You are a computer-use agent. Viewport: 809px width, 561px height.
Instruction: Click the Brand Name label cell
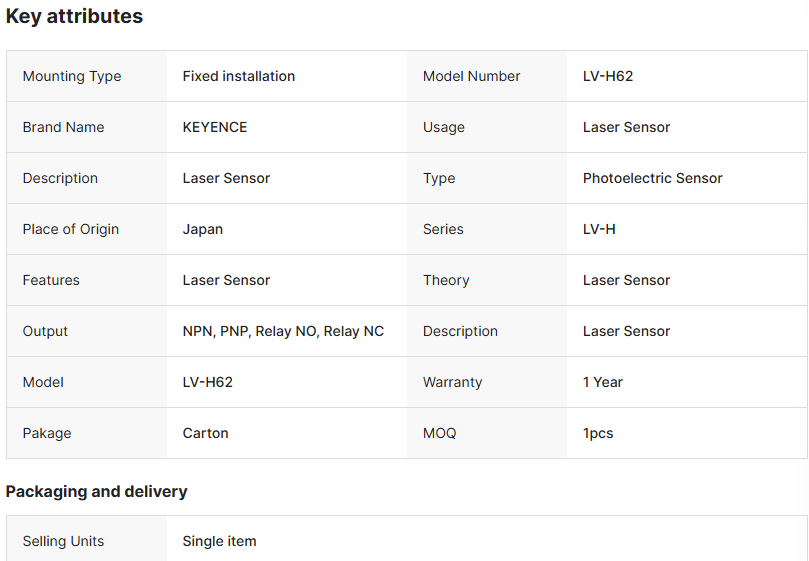[x=63, y=127]
